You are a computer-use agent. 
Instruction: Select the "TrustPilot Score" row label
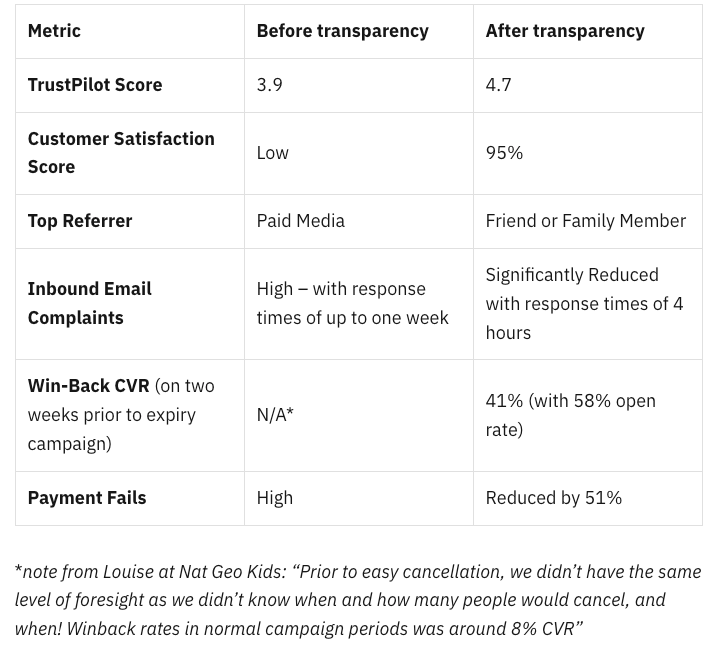click(95, 85)
